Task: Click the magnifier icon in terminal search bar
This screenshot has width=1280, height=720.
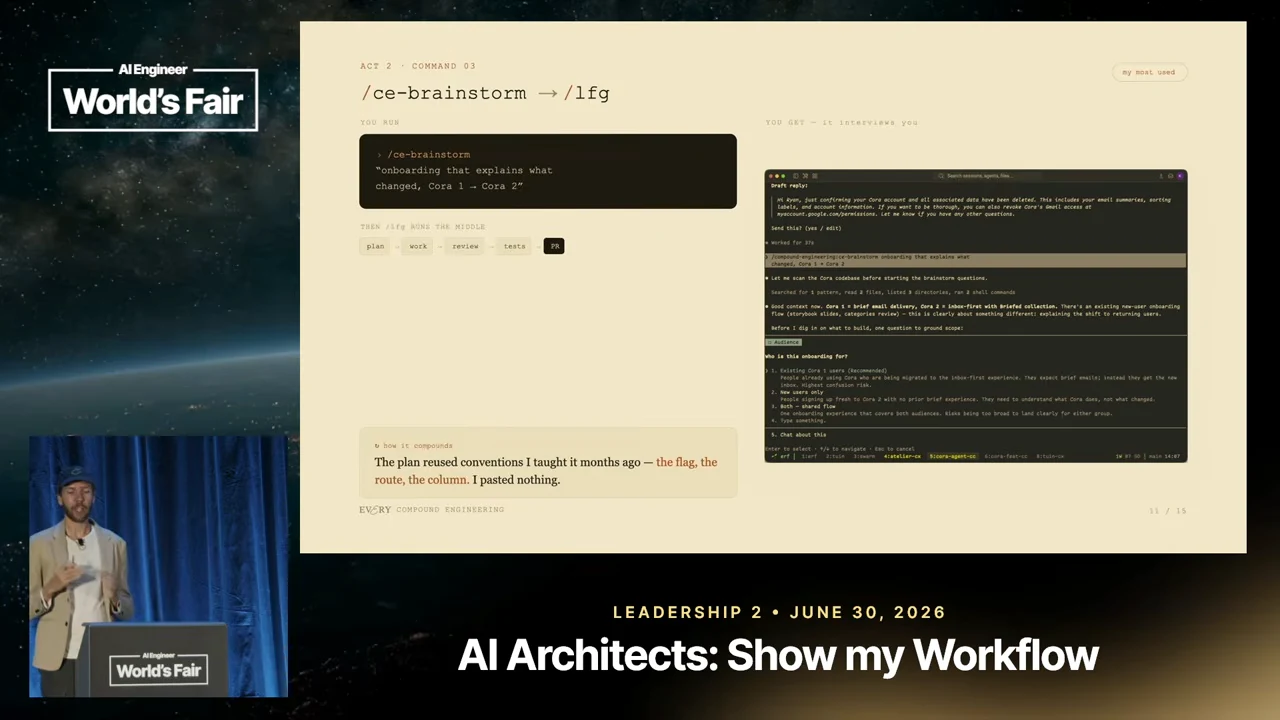Action: (941, 175)
